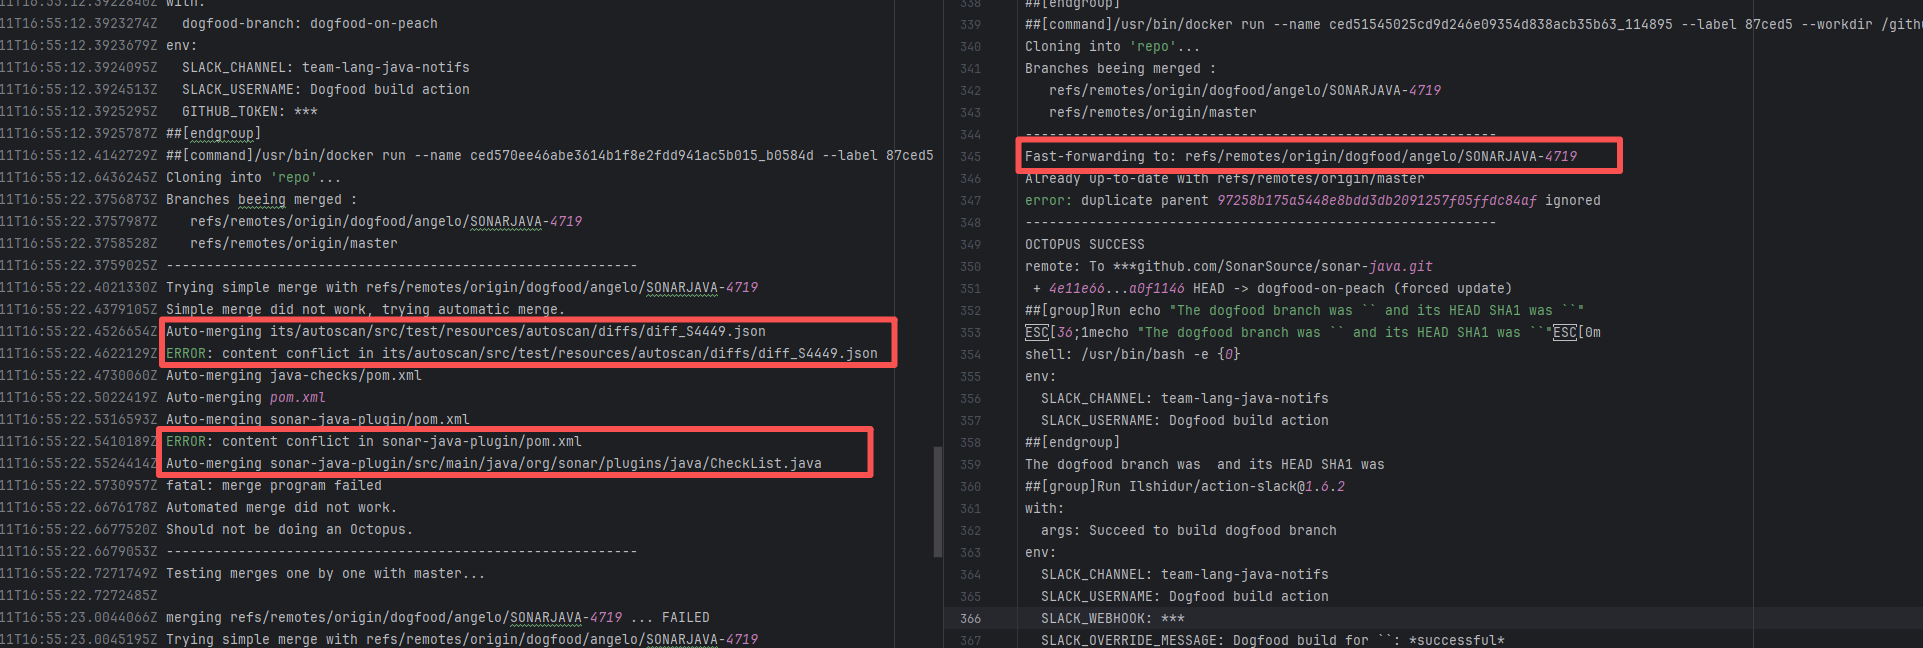Viewport: 1923px width, 648px height.
Task: Click the 'shell: /usr/bin/bash' line
Action: 1132,355
